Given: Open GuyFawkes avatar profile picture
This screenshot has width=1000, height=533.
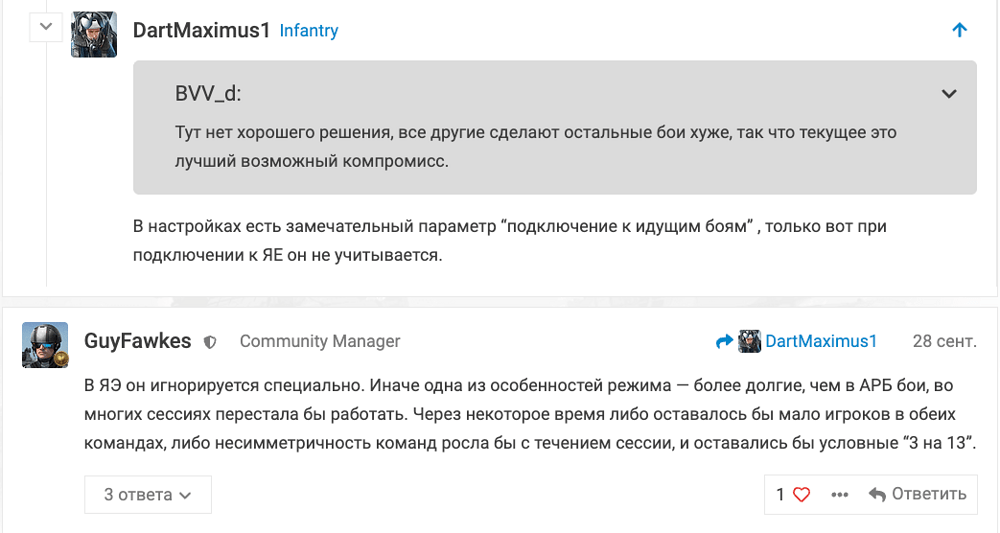Looking at the screenshot, I should click(x=45, y=345).
